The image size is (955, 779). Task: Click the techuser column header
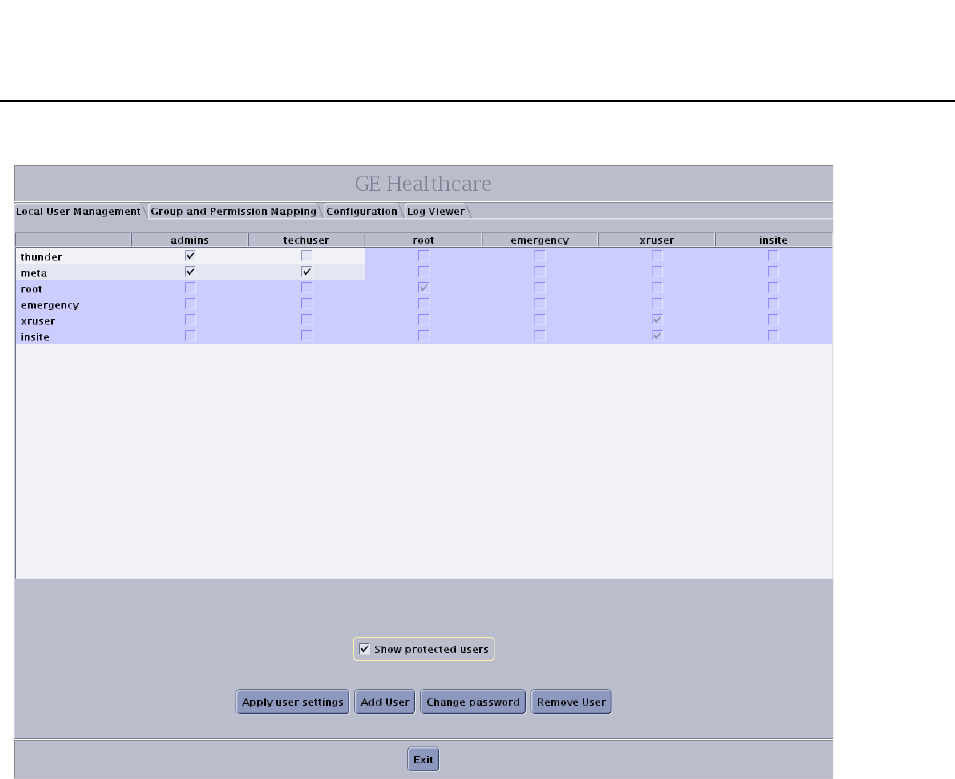tap(306, 240)
